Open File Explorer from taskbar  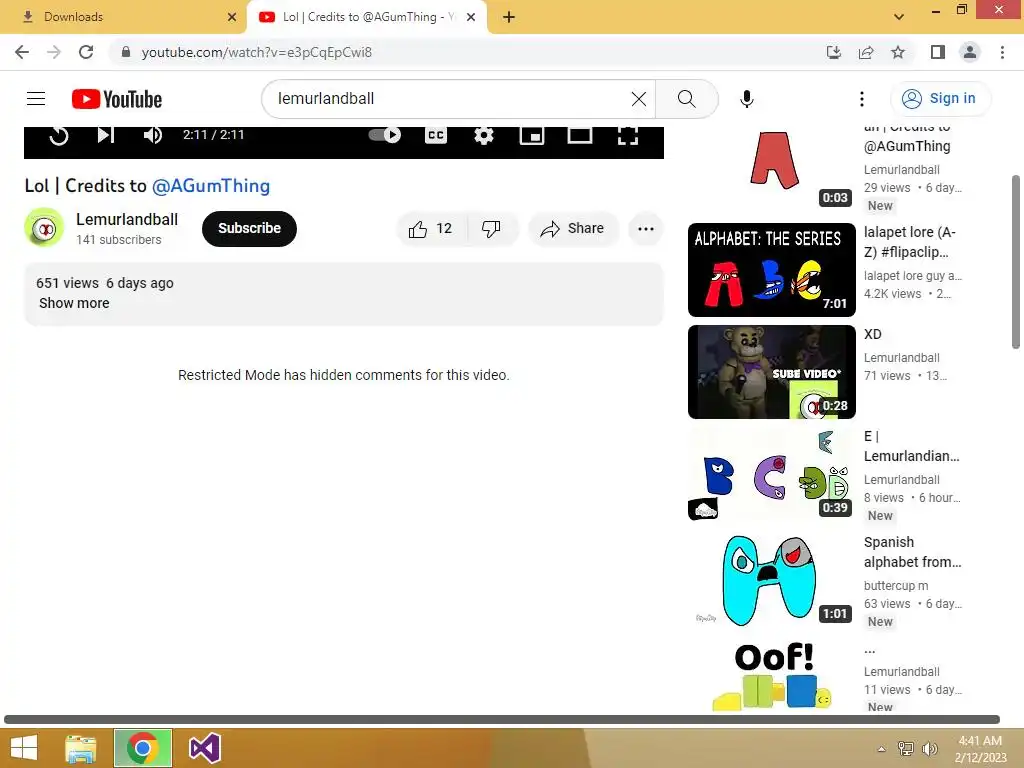pyautogui.click(x=81, y=748)
